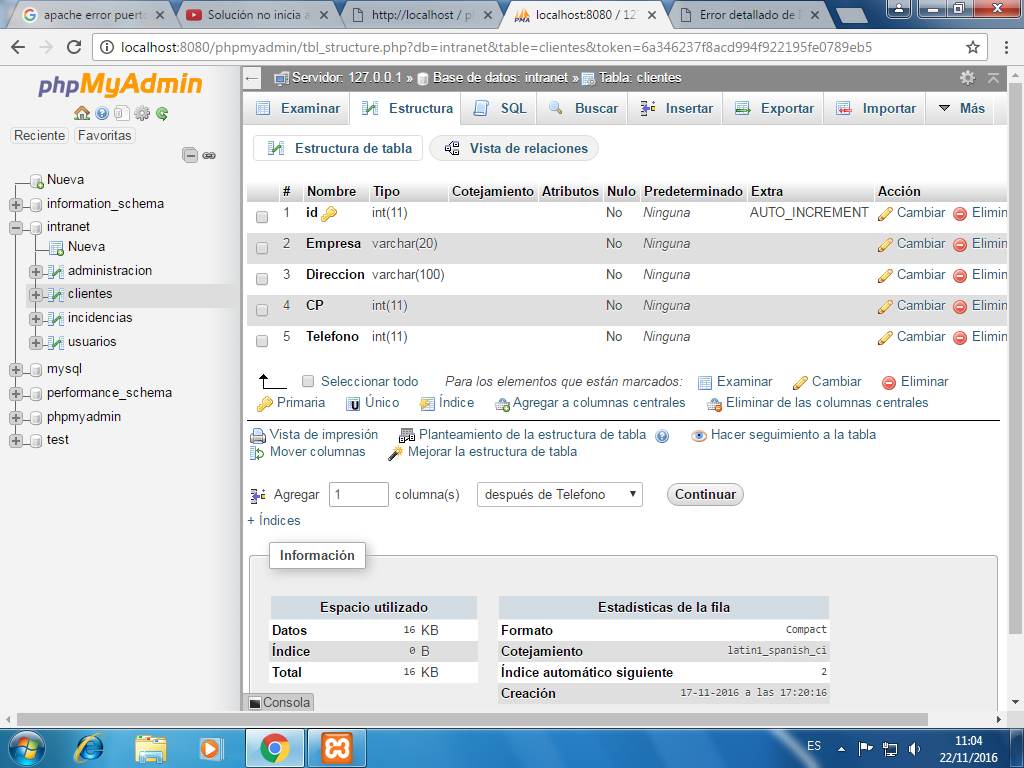Open the Exportar tab
The height and width of the screenshot is (768, 1024).
774,108
